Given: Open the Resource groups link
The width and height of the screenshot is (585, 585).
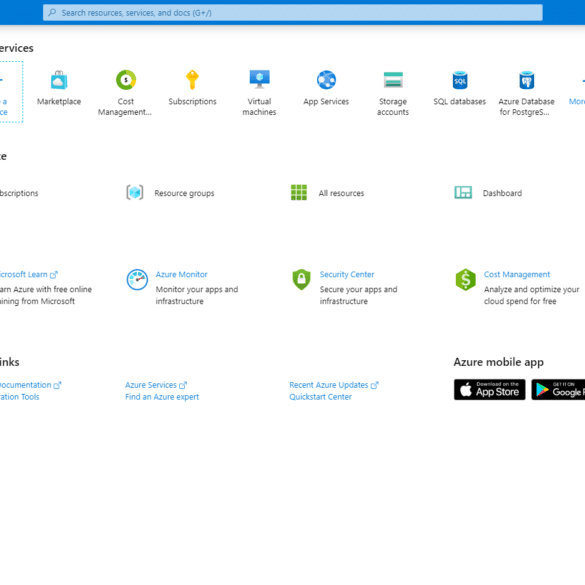Looking at the screenshot, I should pos(184,193).
